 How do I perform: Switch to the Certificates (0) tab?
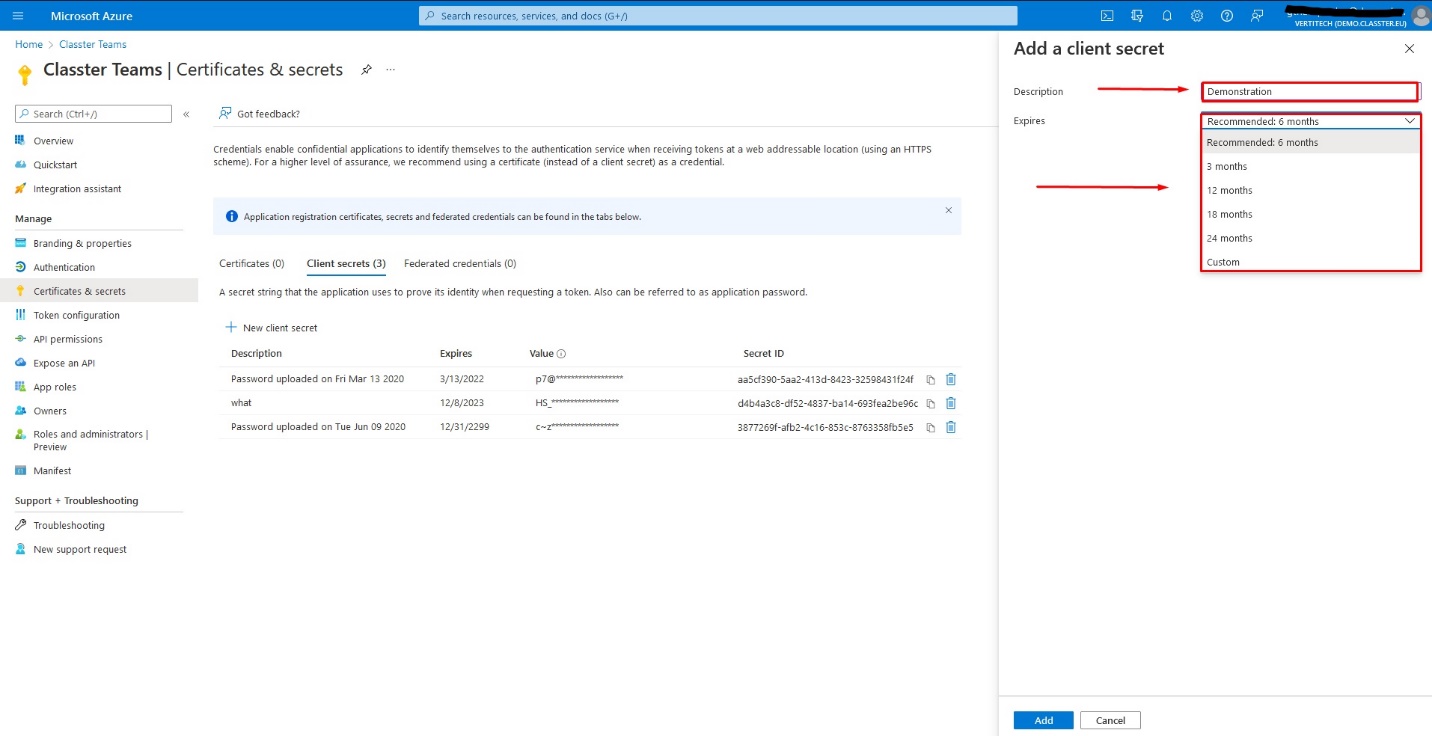252,264
